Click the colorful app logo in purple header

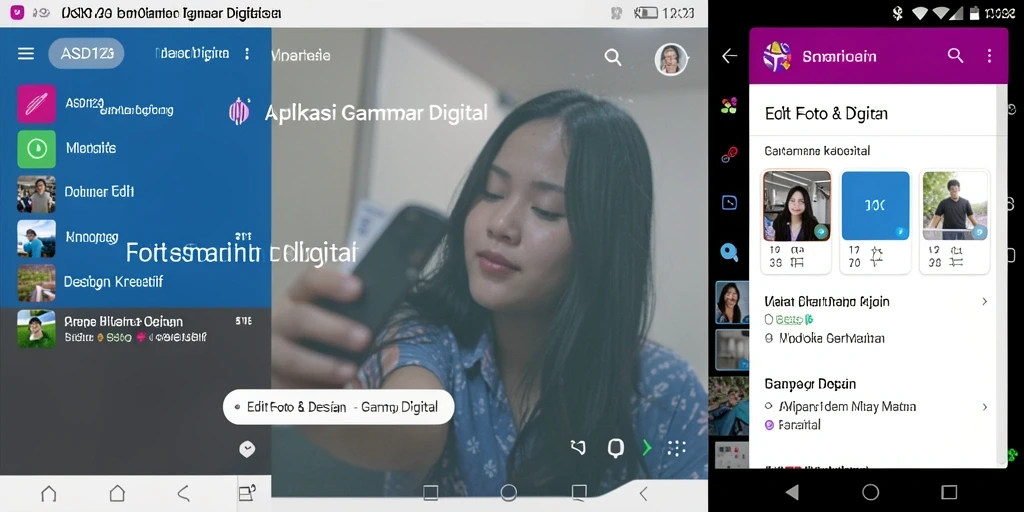tap(777, 56)
